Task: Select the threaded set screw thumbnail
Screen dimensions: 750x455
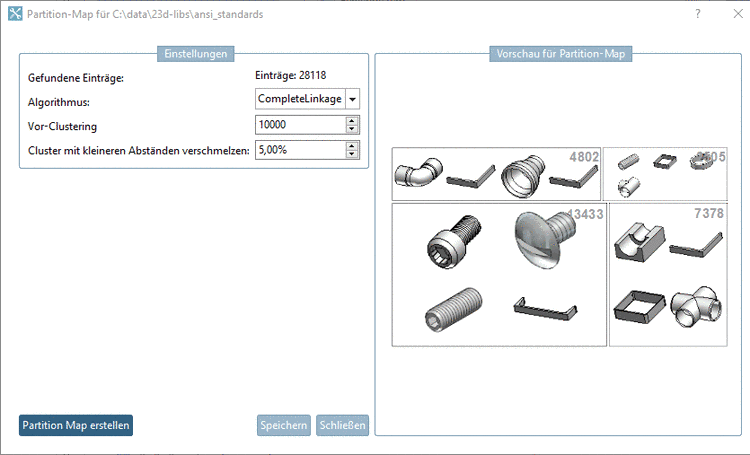Action: pos(453,310)
